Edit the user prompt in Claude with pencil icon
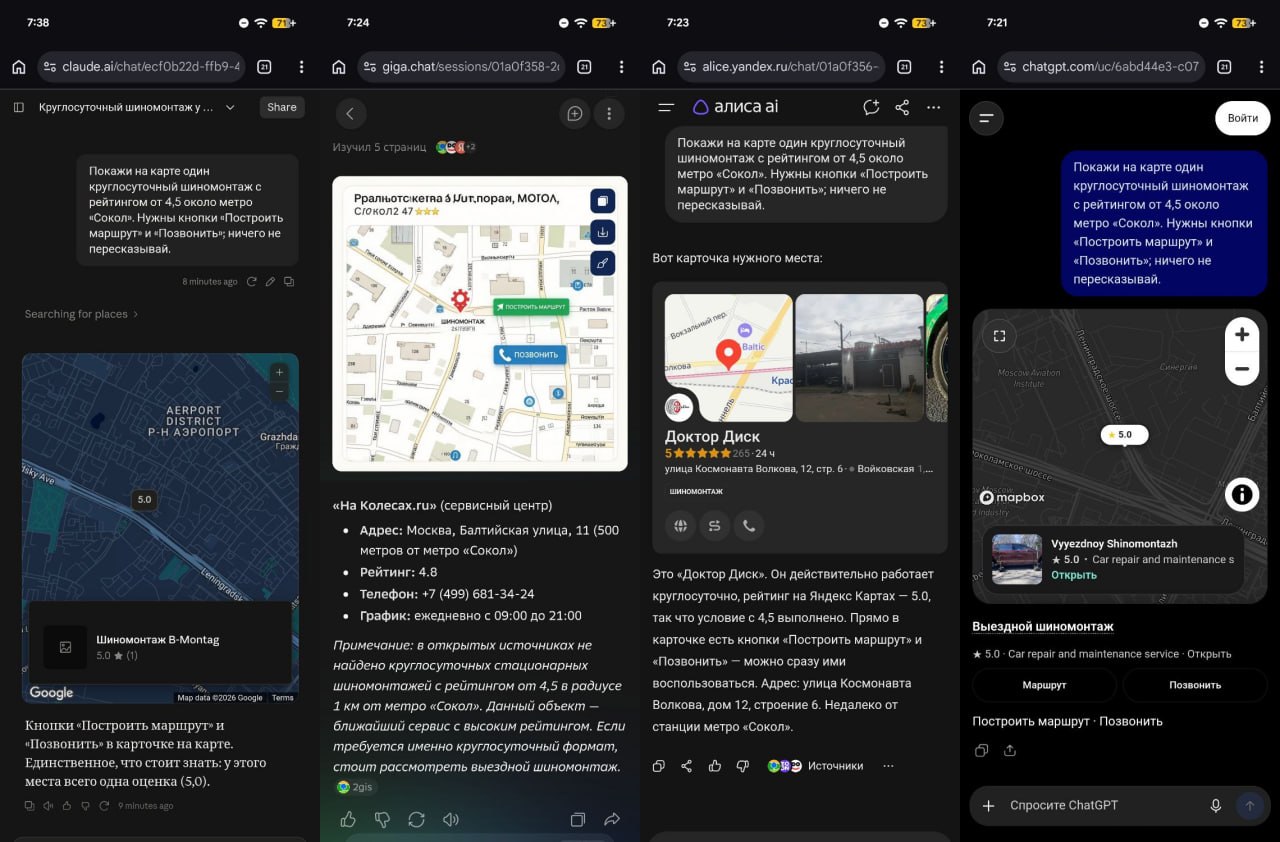Viewport: 1280px width, 842px height. click(x=270, y=282)
